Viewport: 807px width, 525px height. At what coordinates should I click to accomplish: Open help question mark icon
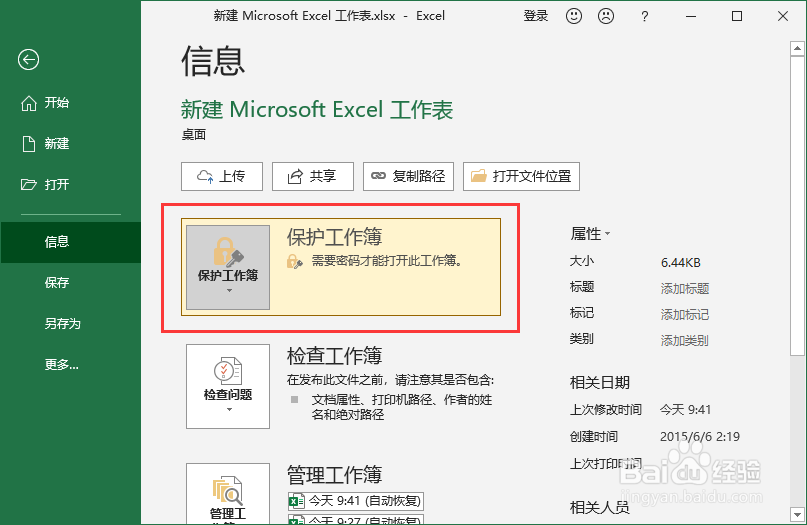[644, 16]
